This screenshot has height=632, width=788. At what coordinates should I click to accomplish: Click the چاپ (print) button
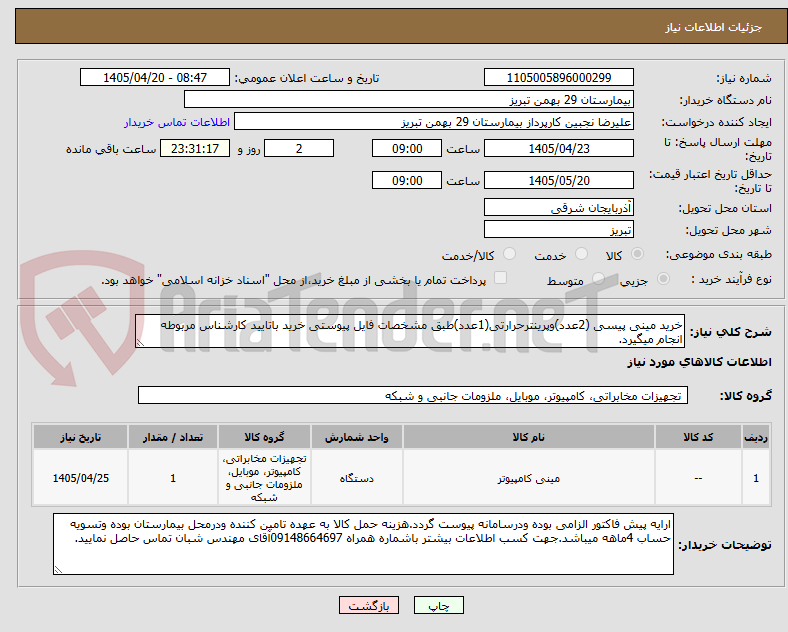pyautogui.click(x=438, y=605)
